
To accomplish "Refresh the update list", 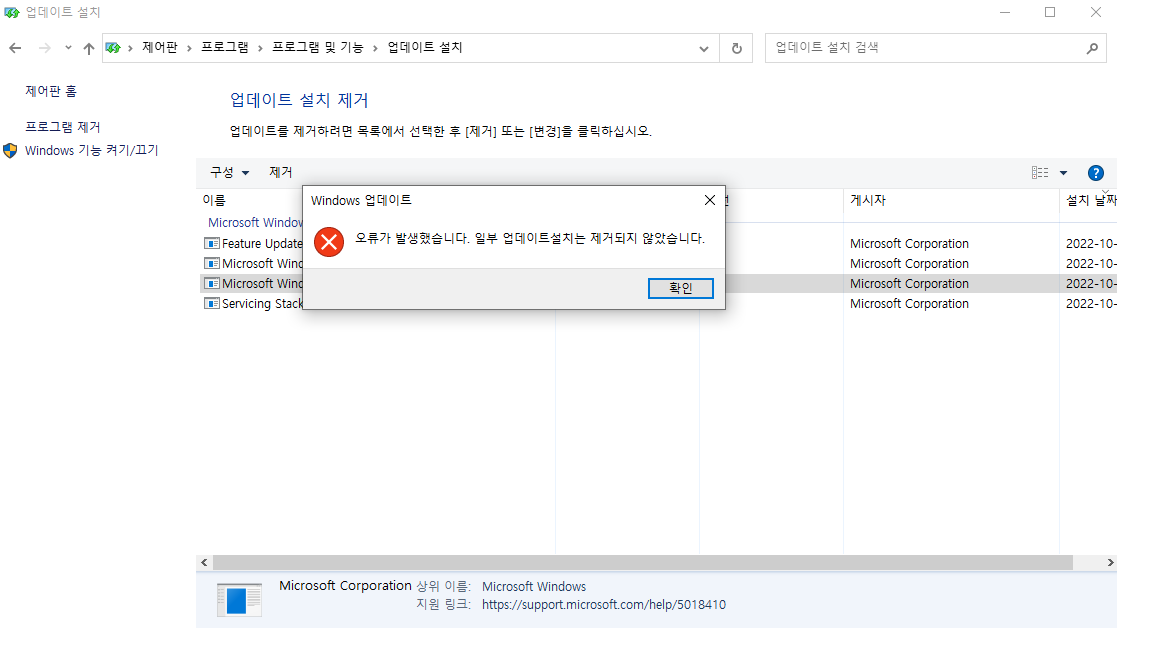I will pos(736,48).
